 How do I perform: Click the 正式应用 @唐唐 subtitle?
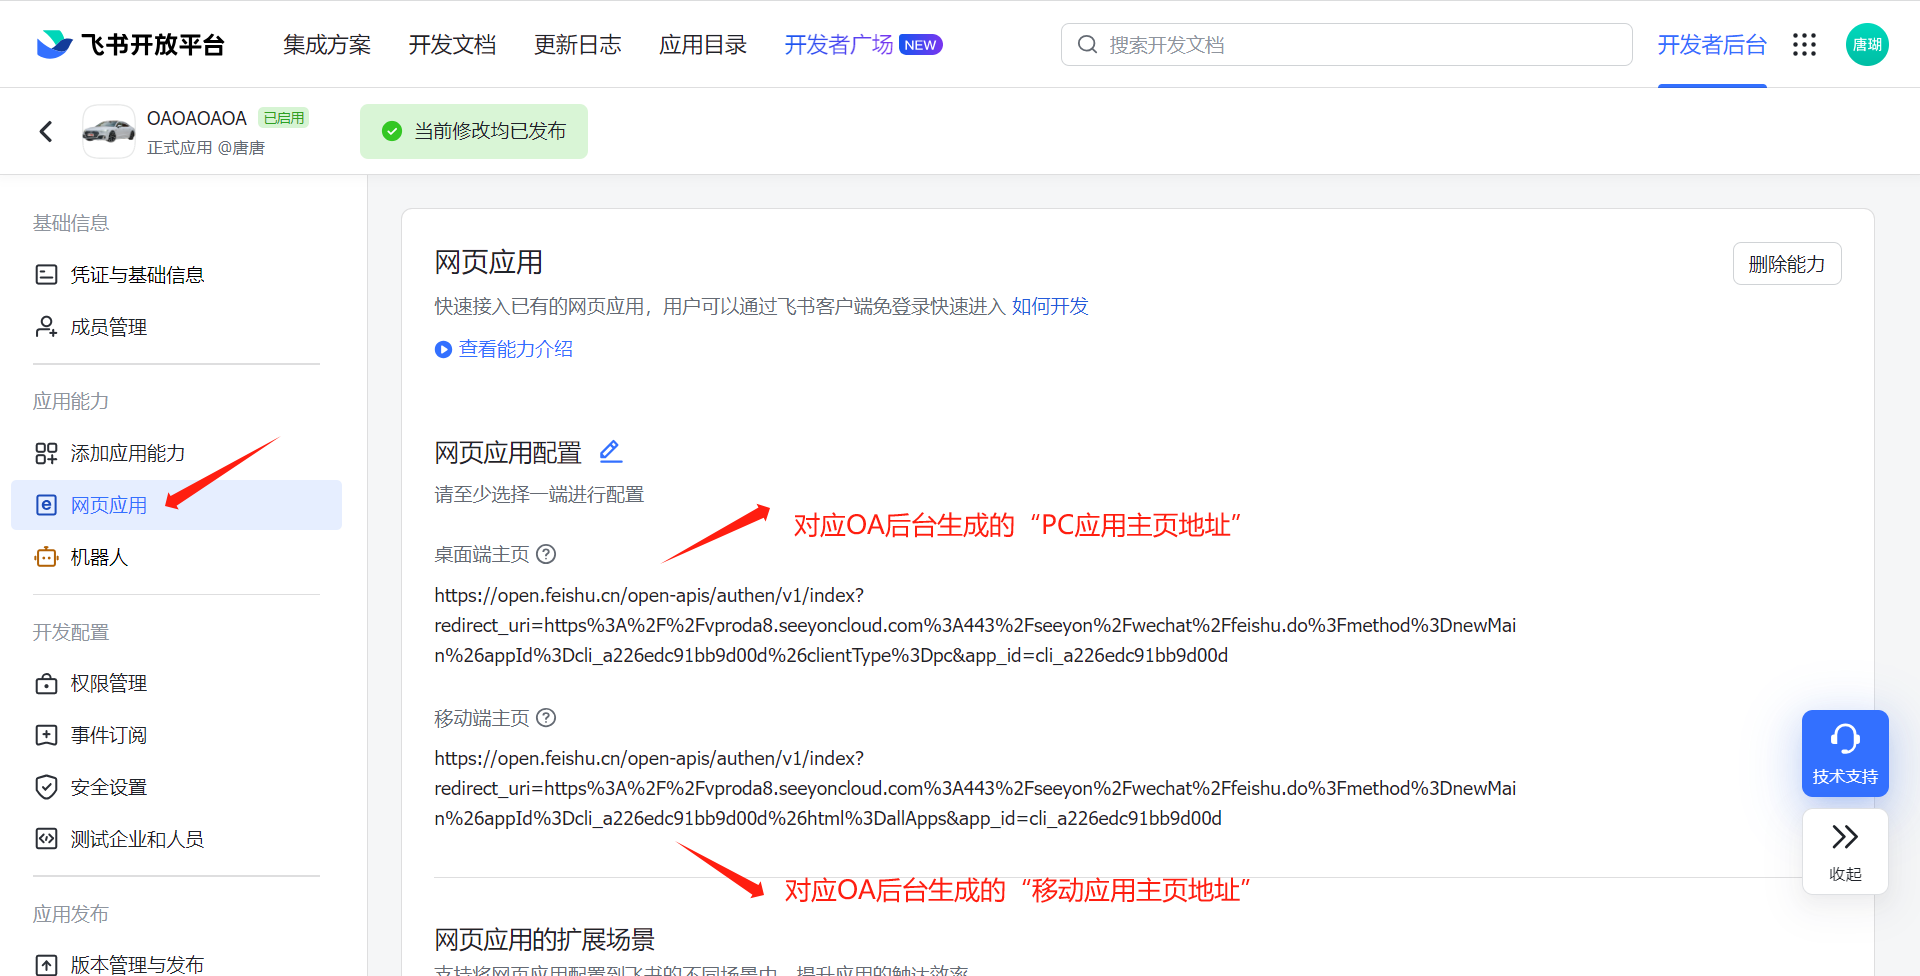(206, 148)
